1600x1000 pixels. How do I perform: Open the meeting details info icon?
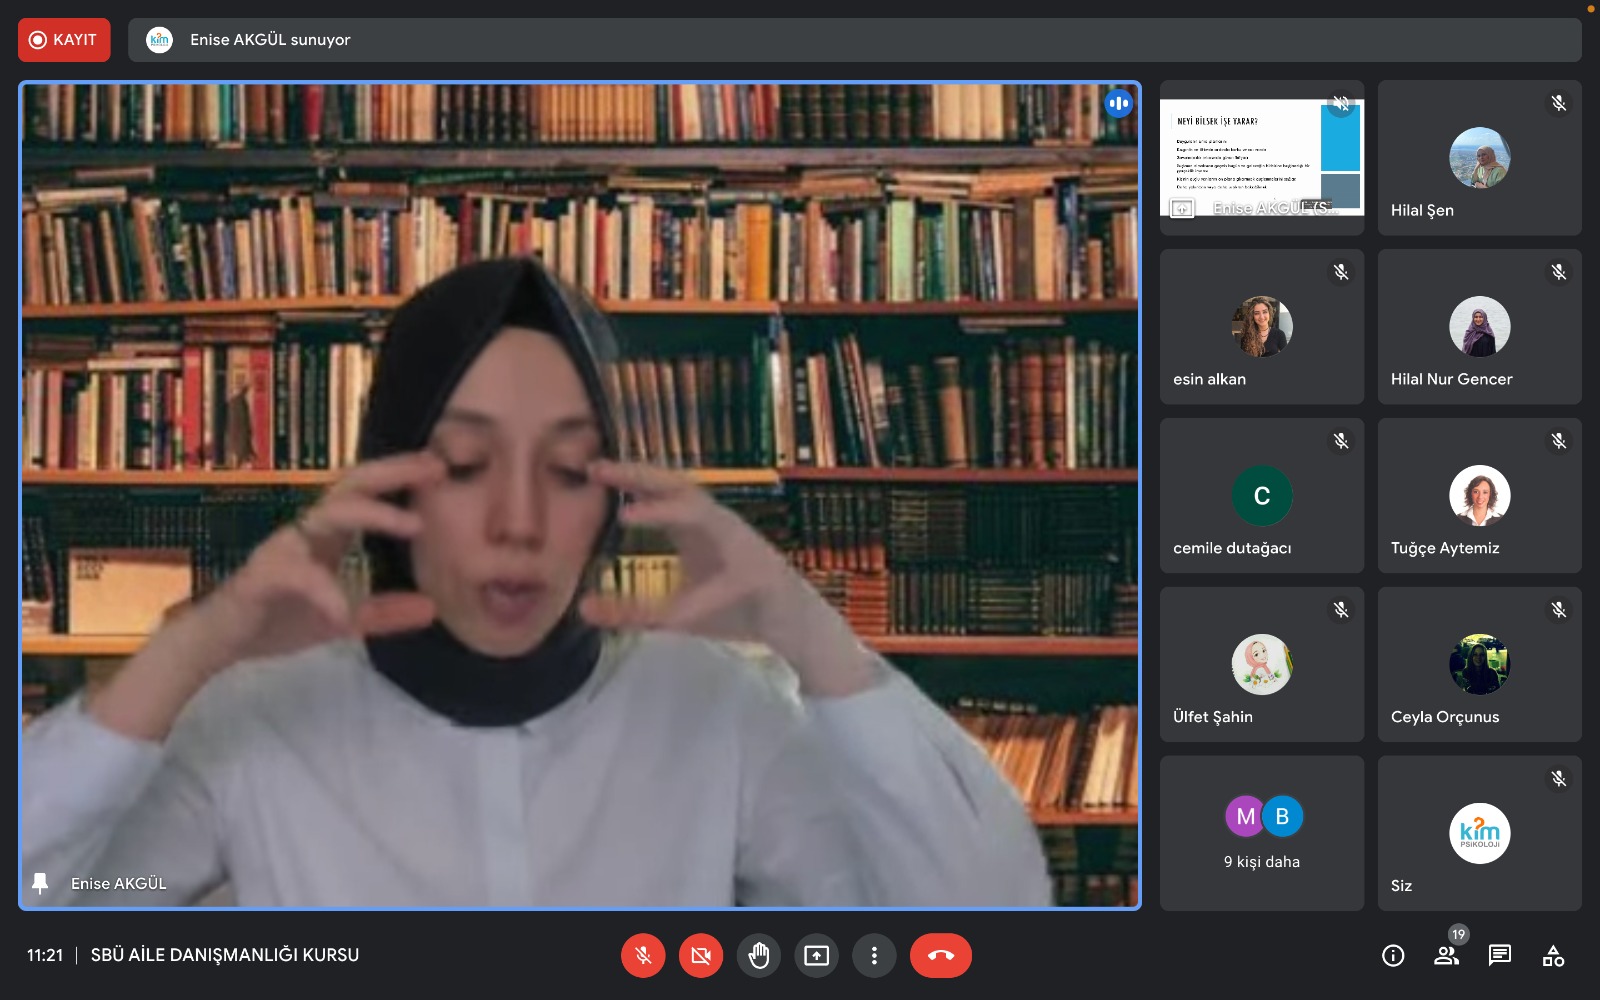[x=1393, y=956]
